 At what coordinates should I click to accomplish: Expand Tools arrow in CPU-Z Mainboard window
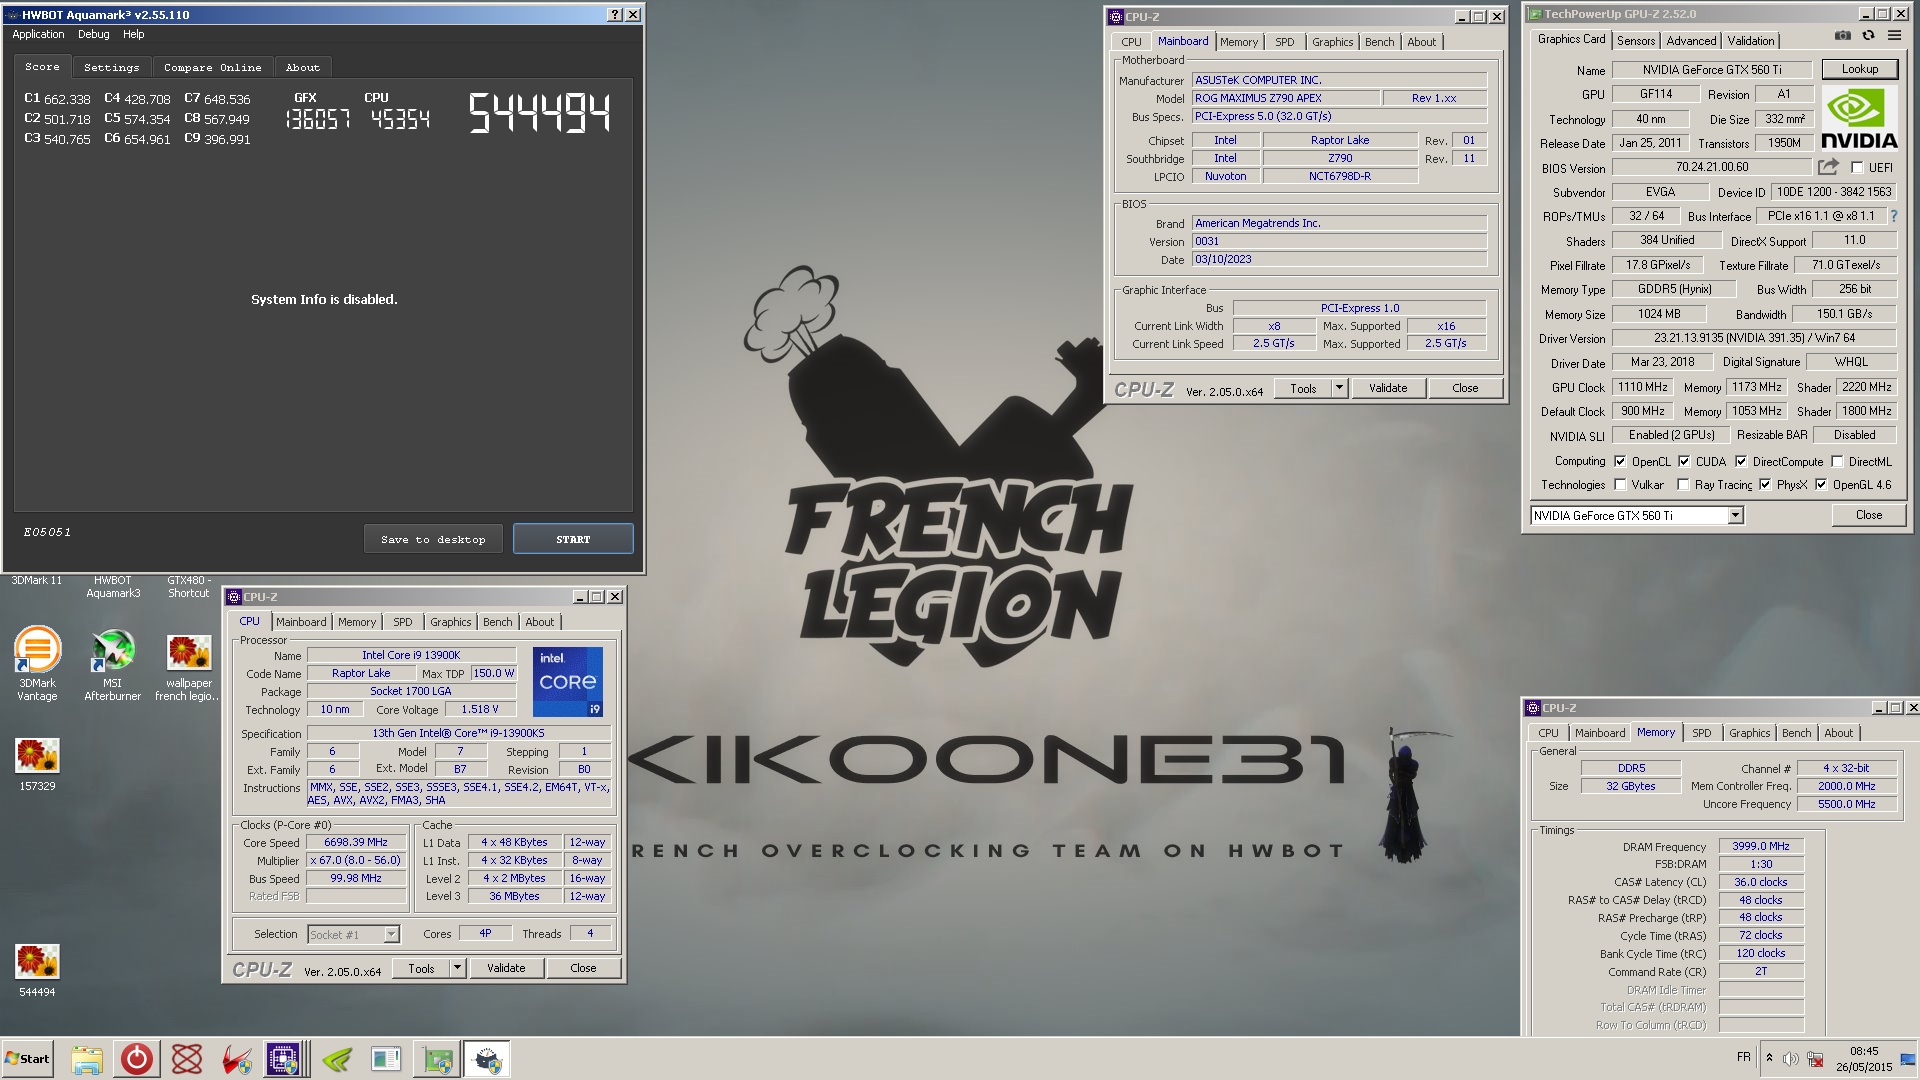click(1339, 388)
